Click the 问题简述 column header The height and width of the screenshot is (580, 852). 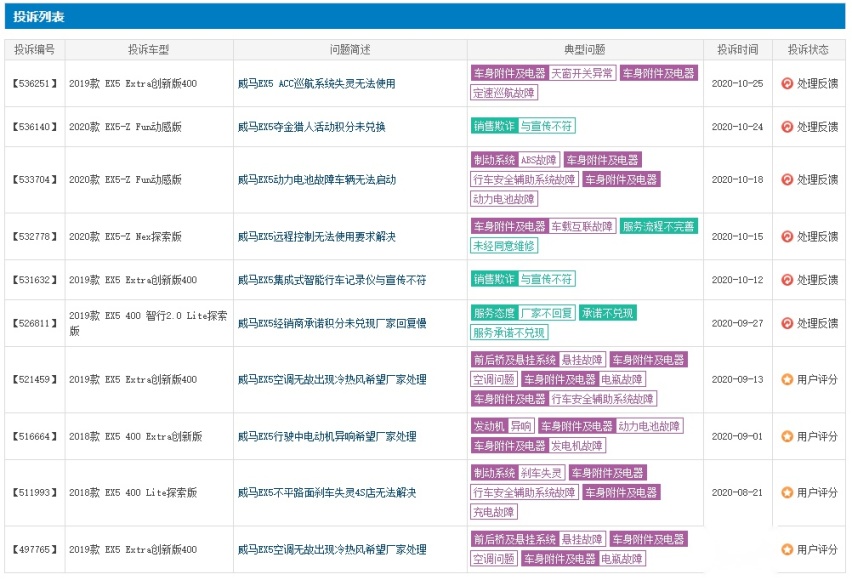(350, 49)
